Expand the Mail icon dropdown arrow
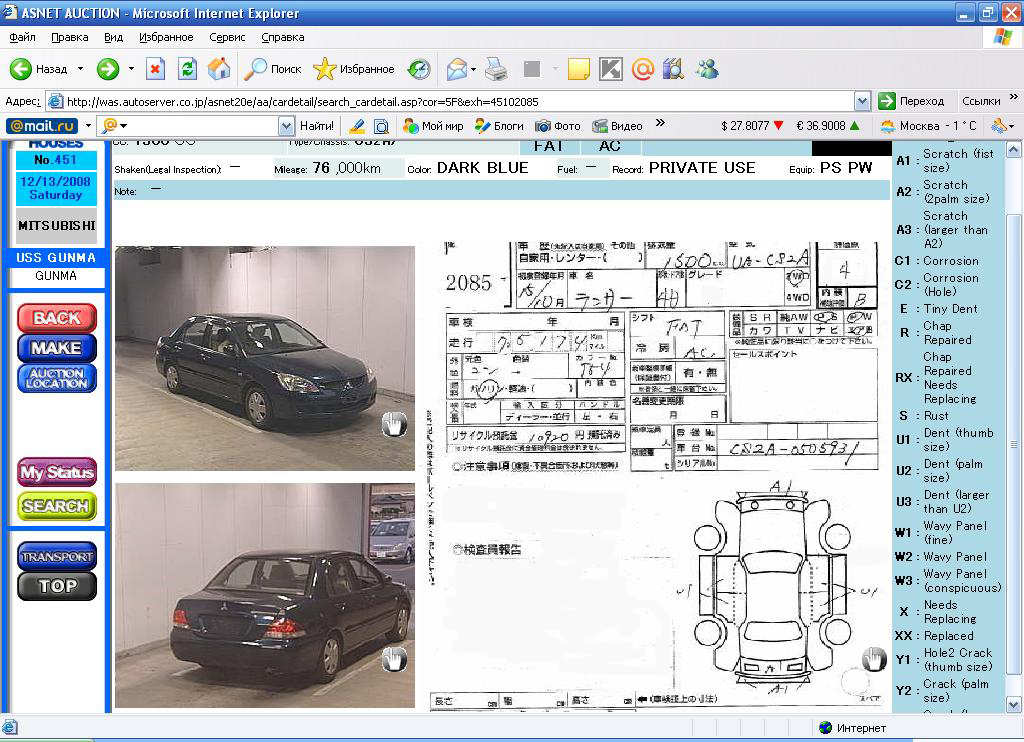 pyautogui.click(x=473, y=69)
